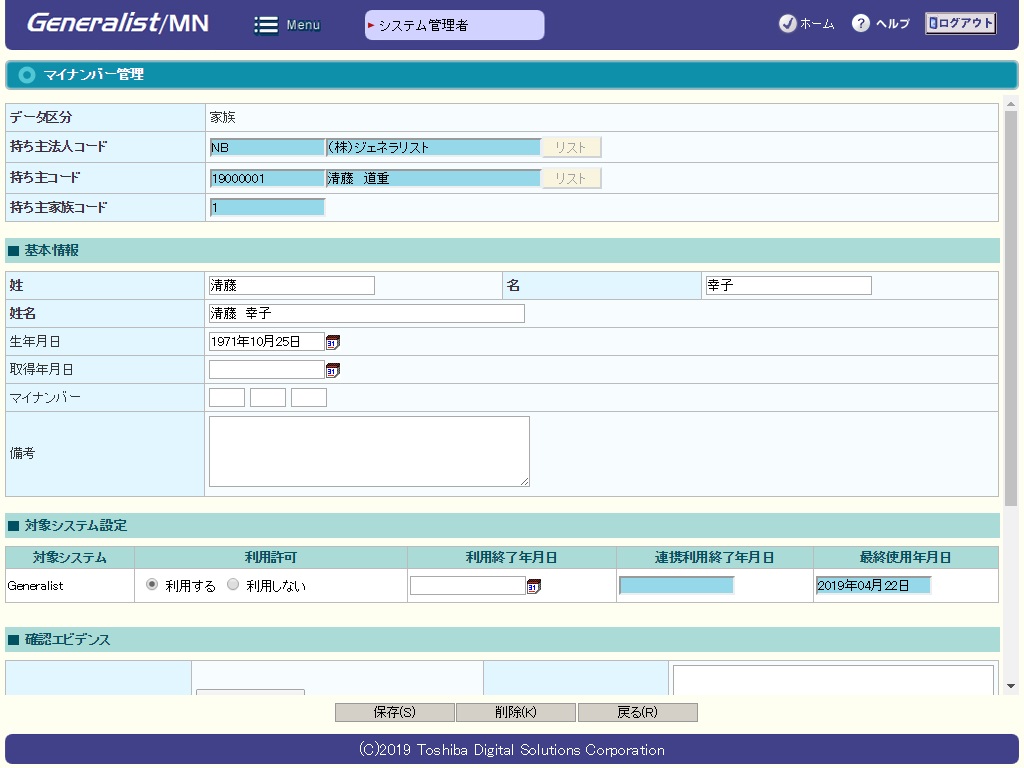Select the 利用する radio button
The height and width of the screenshot is (768, 1024).
[x=152, y=585]
